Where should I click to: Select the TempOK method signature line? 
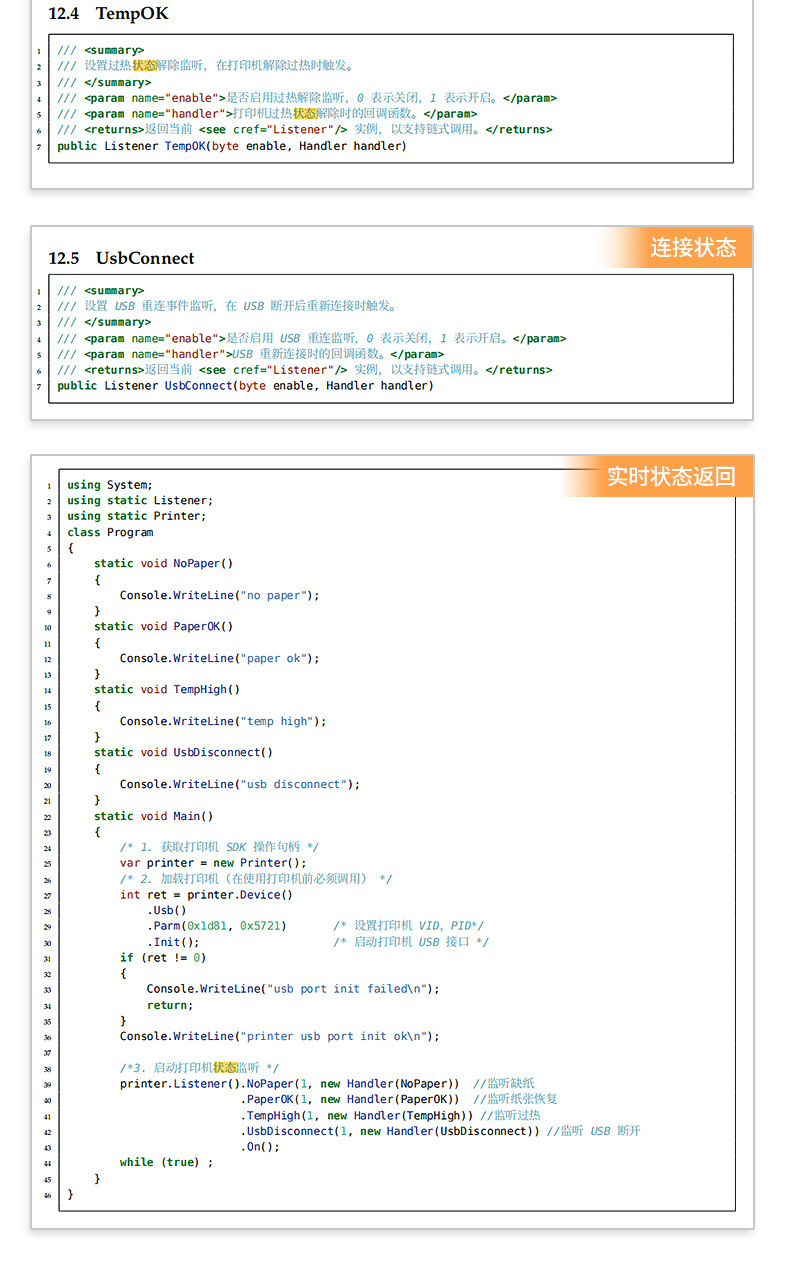[x=232, y=146]
